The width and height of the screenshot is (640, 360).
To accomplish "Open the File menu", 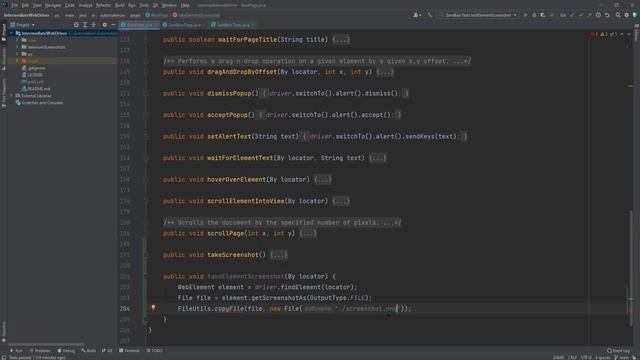I will pos(15,5).
